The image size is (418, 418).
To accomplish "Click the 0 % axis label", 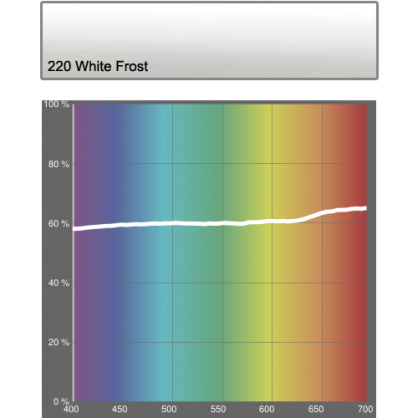I will (61, 402).
